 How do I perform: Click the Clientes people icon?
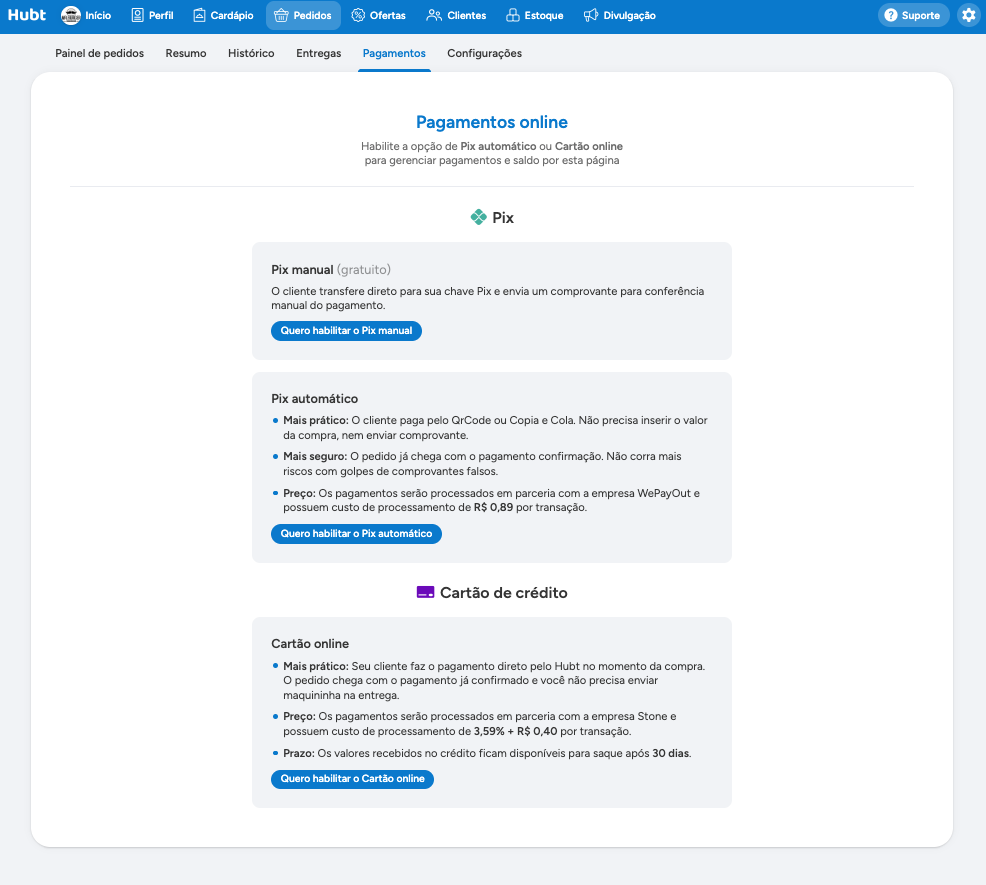434,16
